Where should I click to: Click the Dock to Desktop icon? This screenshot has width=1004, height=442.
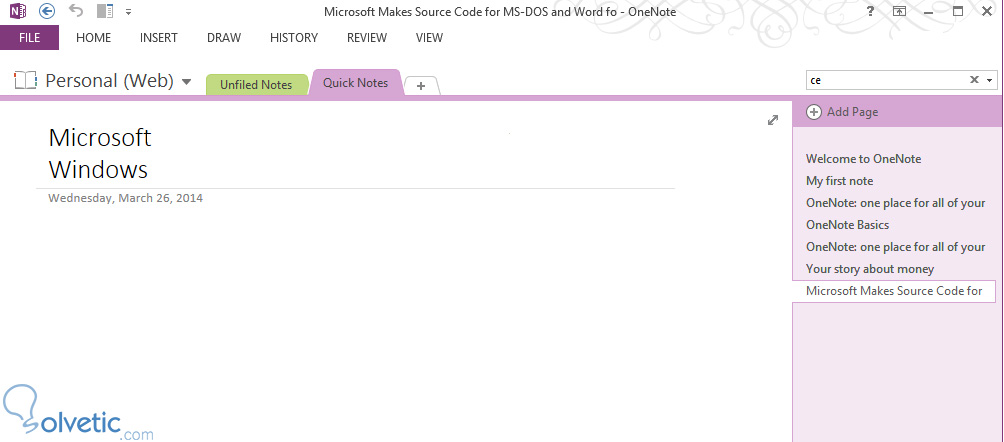tap(105, 12)
